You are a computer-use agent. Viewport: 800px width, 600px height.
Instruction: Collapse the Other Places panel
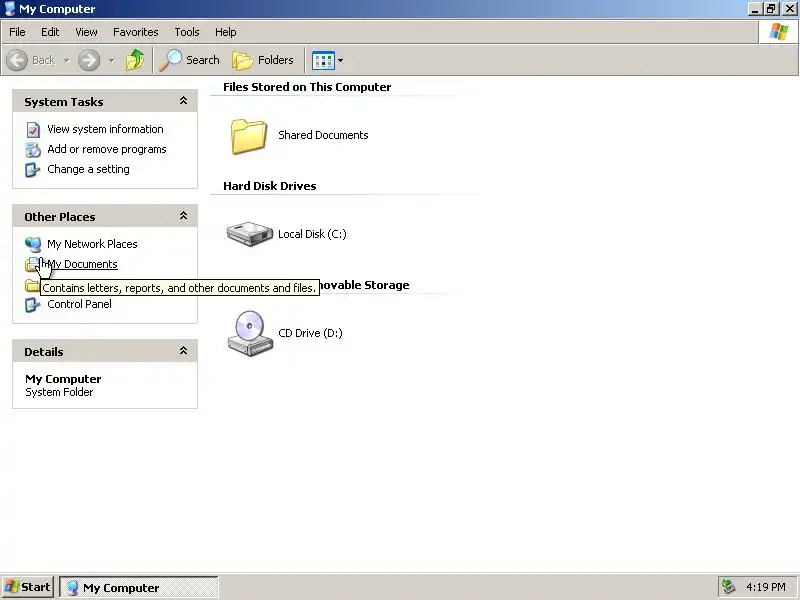pos(183,216)
